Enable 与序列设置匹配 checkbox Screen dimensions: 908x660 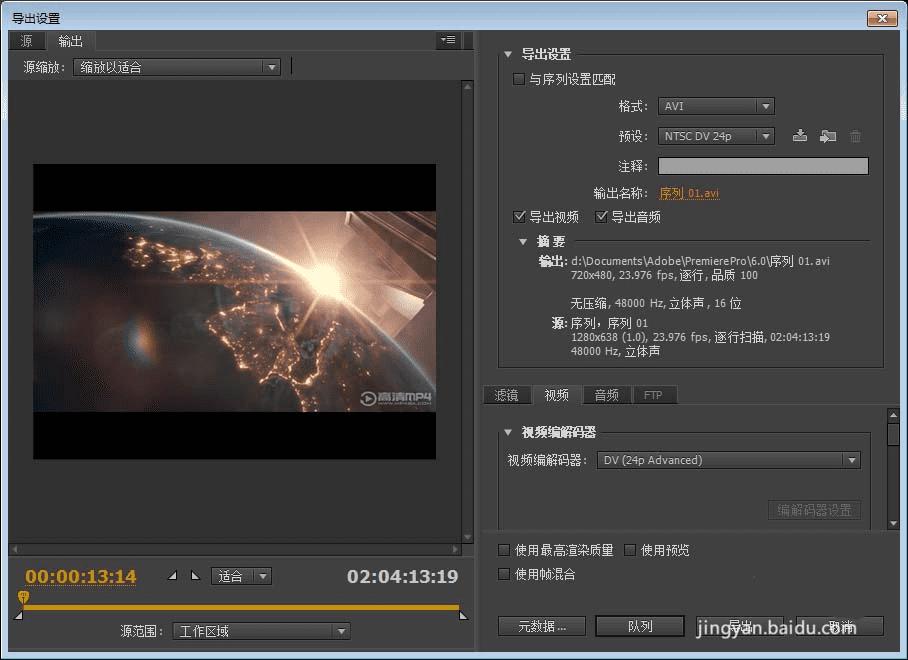click(x=519, y=79)
